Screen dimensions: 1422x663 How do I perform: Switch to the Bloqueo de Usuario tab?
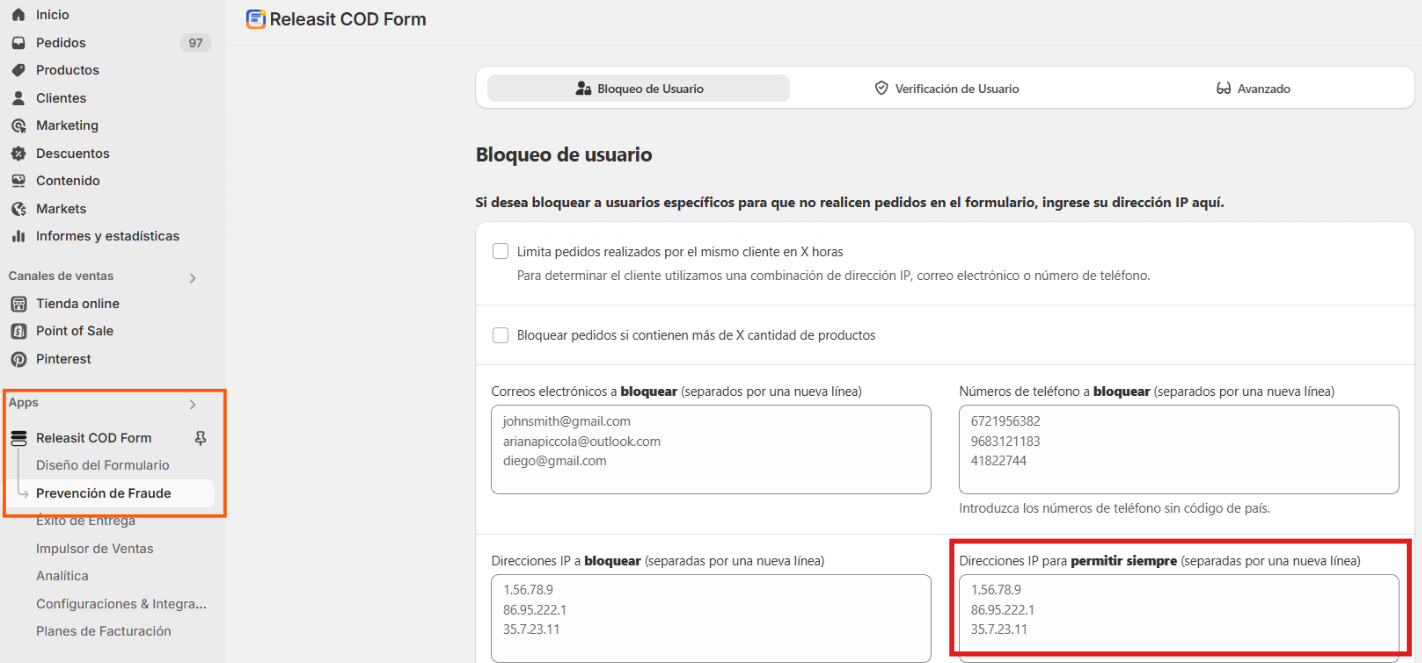(x=639, y=89)
